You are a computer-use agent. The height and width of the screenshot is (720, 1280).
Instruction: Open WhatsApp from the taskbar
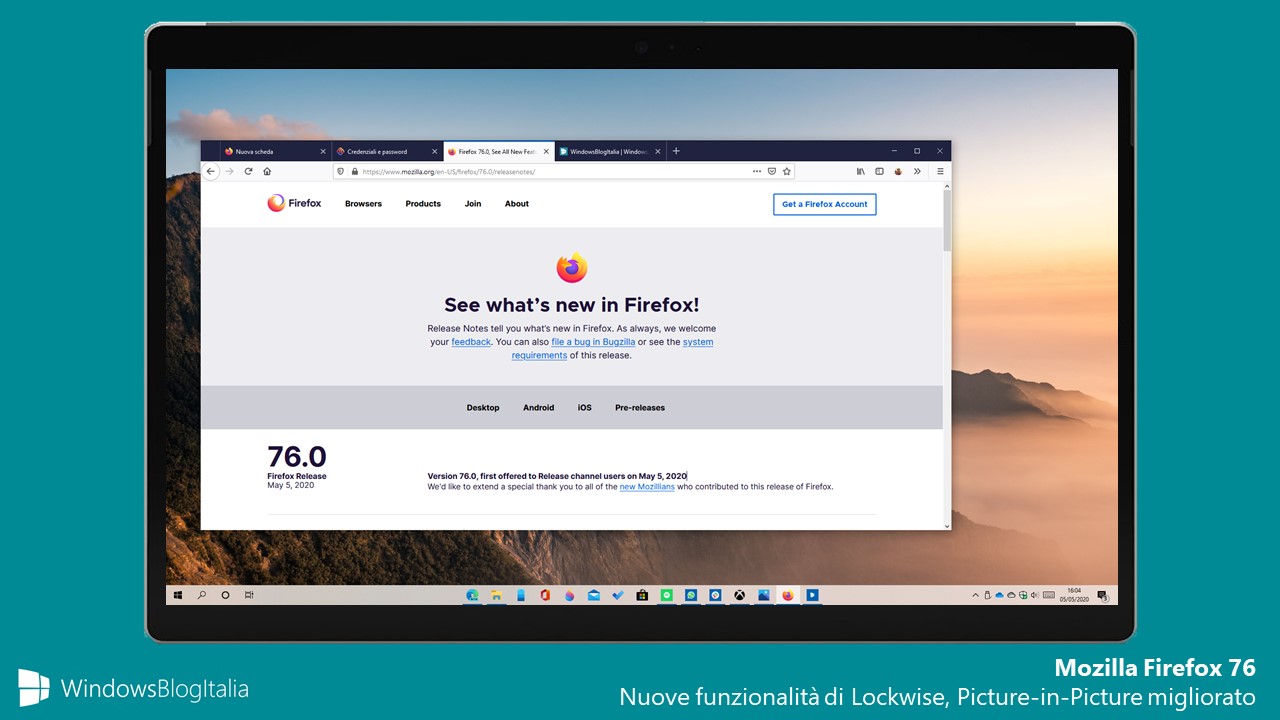pyautogui.click(x=691, y=595)
